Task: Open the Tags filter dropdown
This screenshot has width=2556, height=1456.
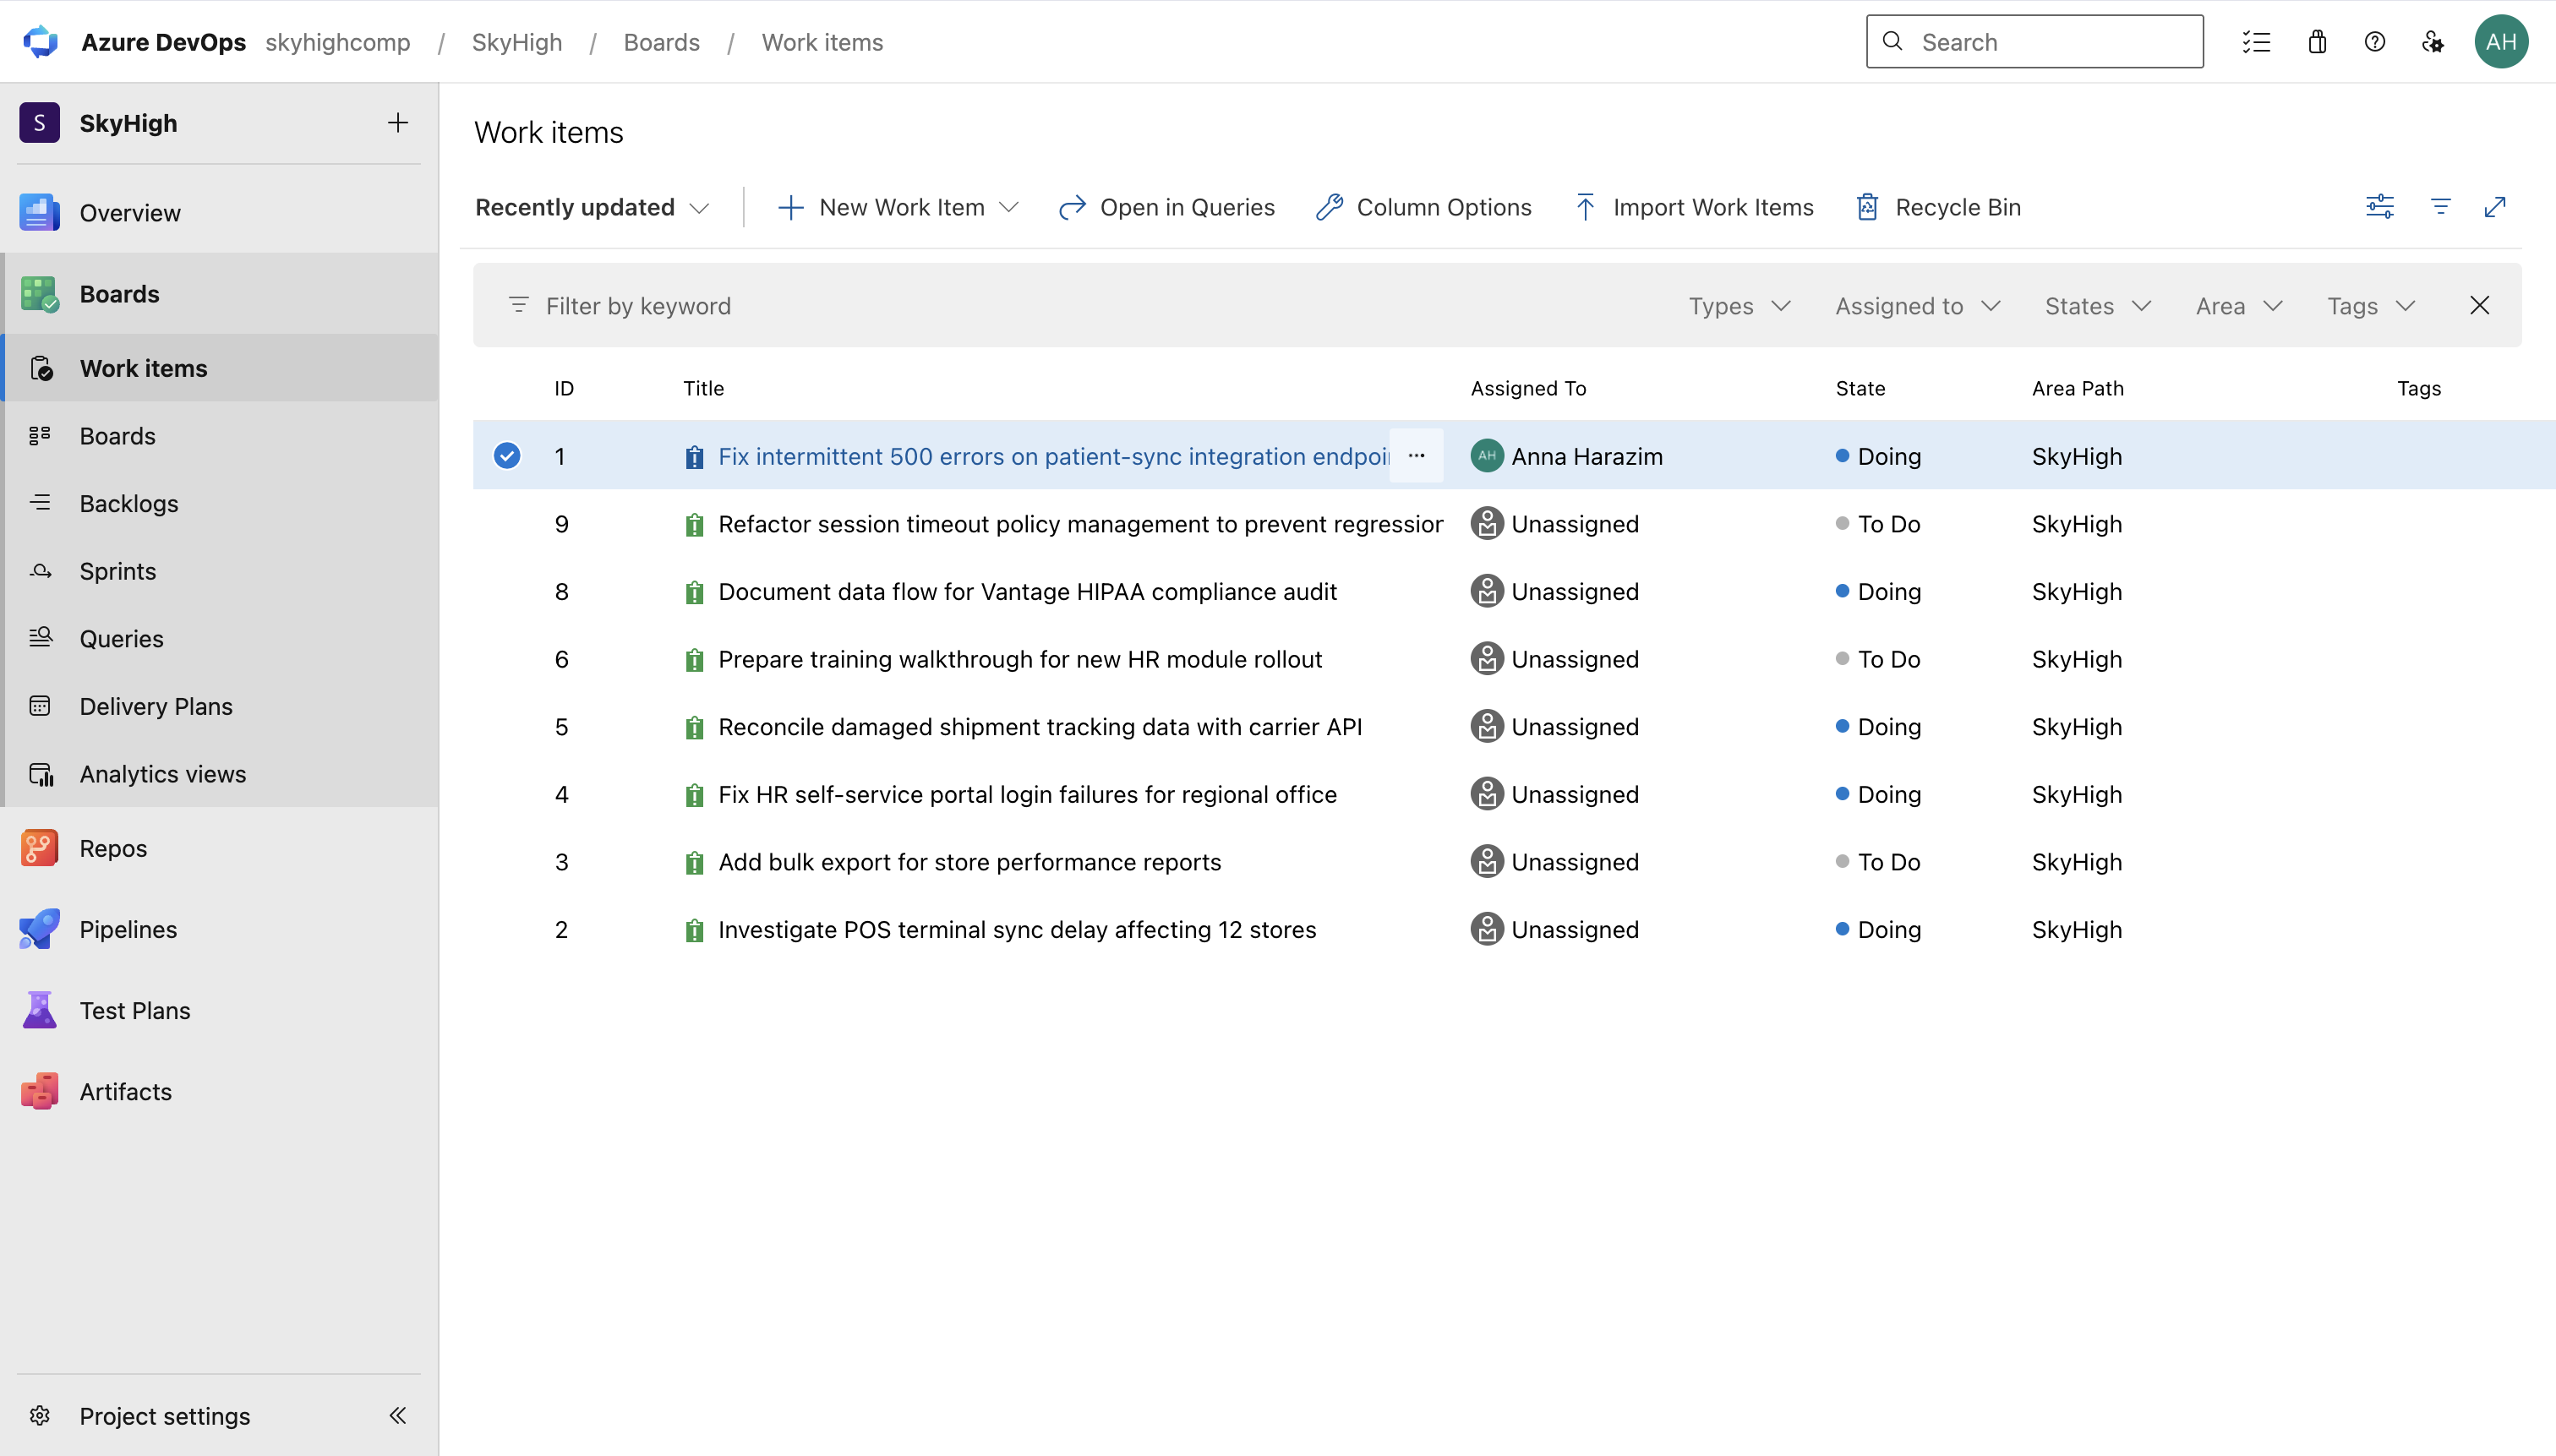Action: tap(2370, 306)
